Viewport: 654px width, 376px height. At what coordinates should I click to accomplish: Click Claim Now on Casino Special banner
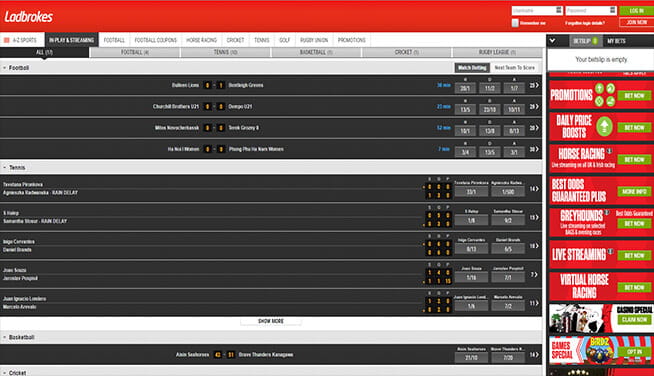click(x=634, y=320)
